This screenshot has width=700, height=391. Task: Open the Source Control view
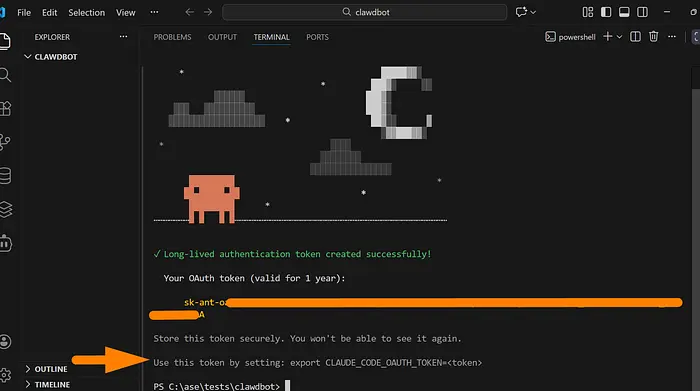click(x=5, y=142)
